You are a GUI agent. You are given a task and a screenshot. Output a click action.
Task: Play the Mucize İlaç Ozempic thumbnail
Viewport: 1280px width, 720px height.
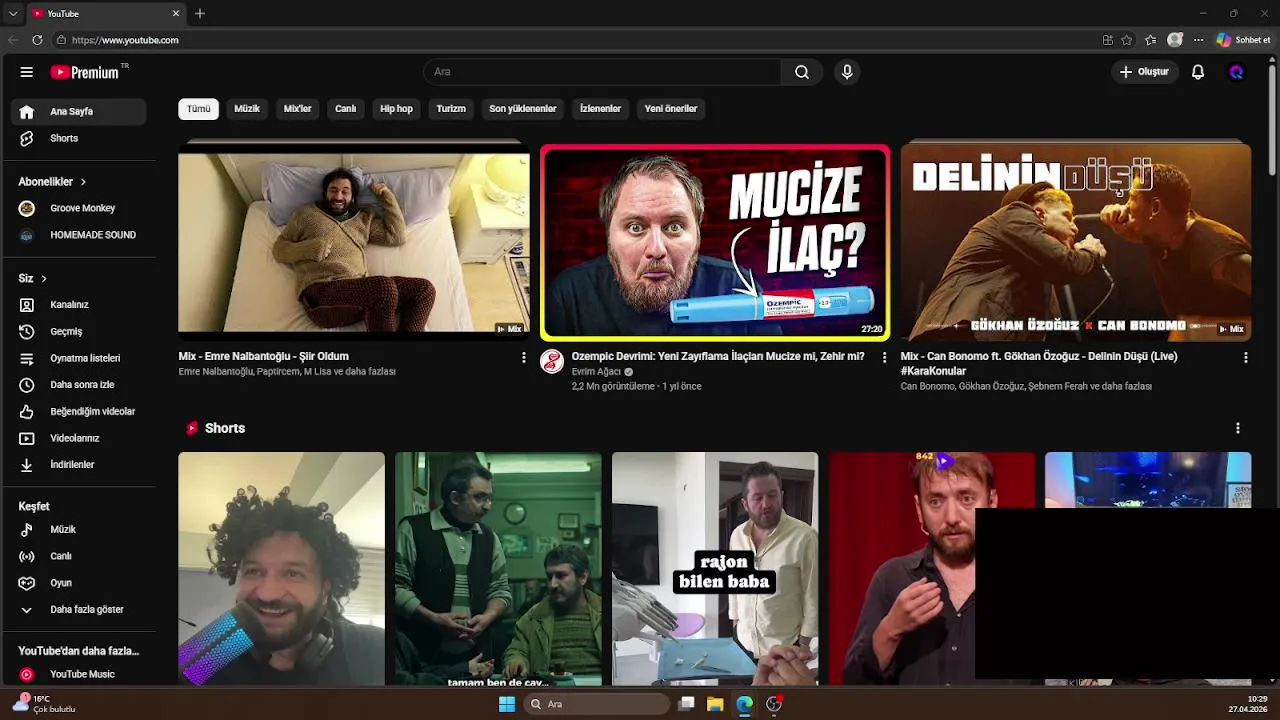[x=715, y=243]
